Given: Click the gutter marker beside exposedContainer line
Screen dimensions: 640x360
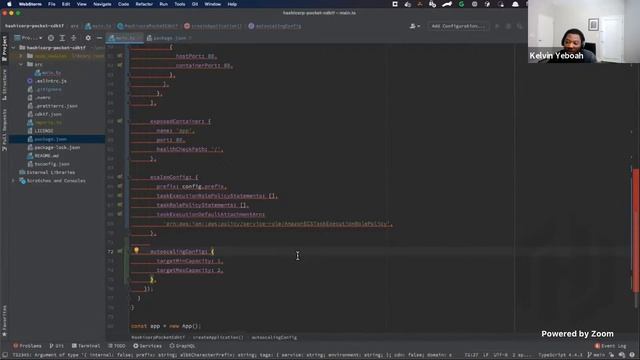Looking at the screenshot, I should click(x=120, y=121).
